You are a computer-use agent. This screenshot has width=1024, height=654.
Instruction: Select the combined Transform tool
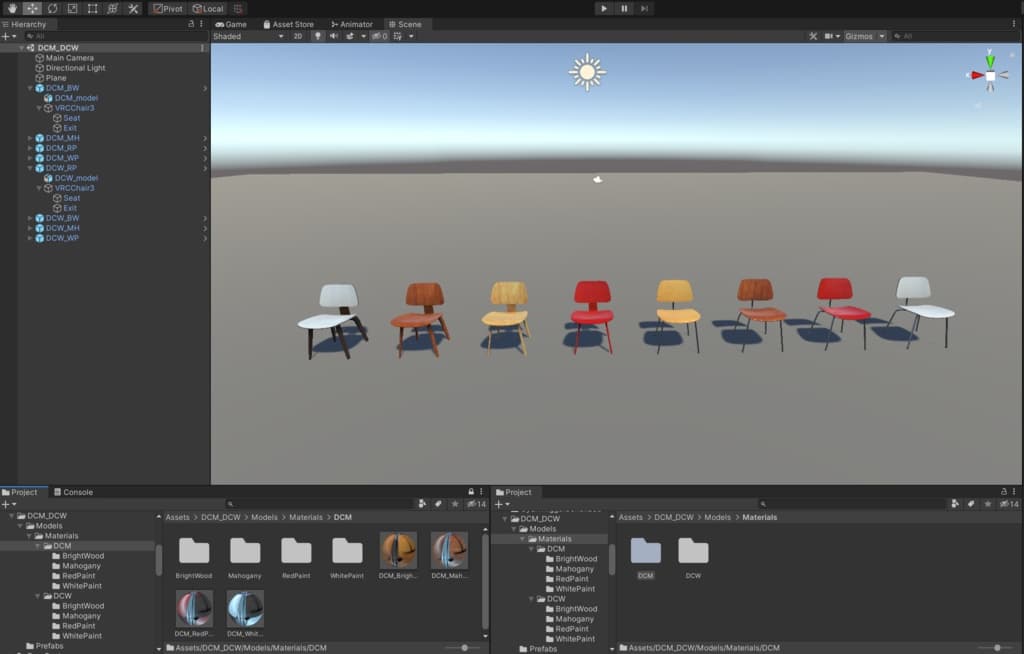[x=113, y=8]
